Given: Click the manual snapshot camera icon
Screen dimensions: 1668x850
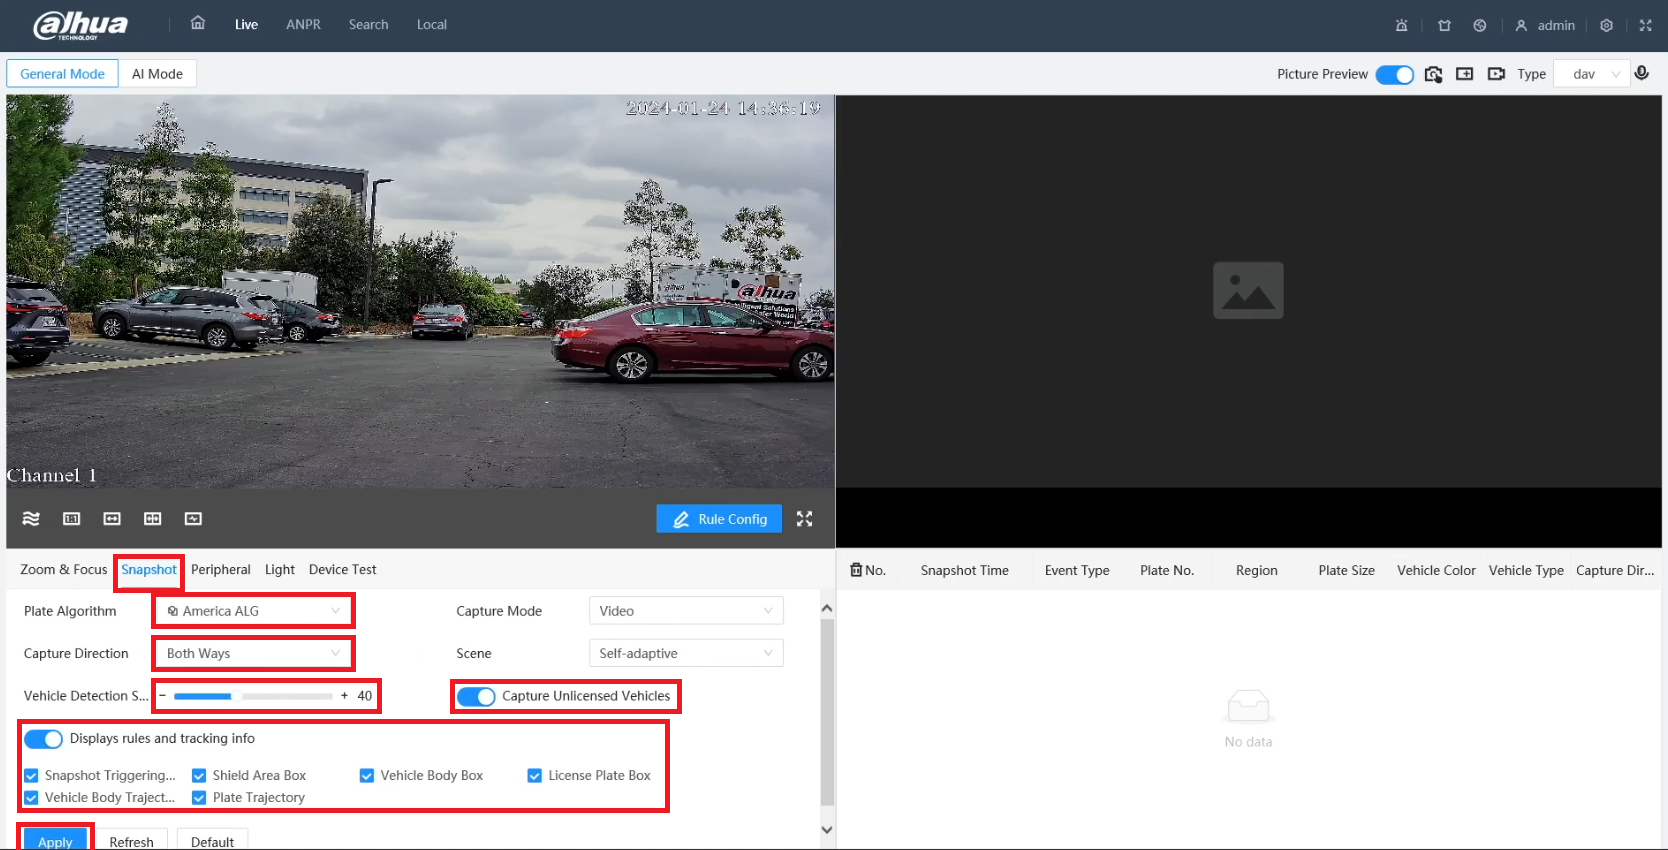Looking at the screenshot, I should pyautogui.click(x=1433, y=74).
